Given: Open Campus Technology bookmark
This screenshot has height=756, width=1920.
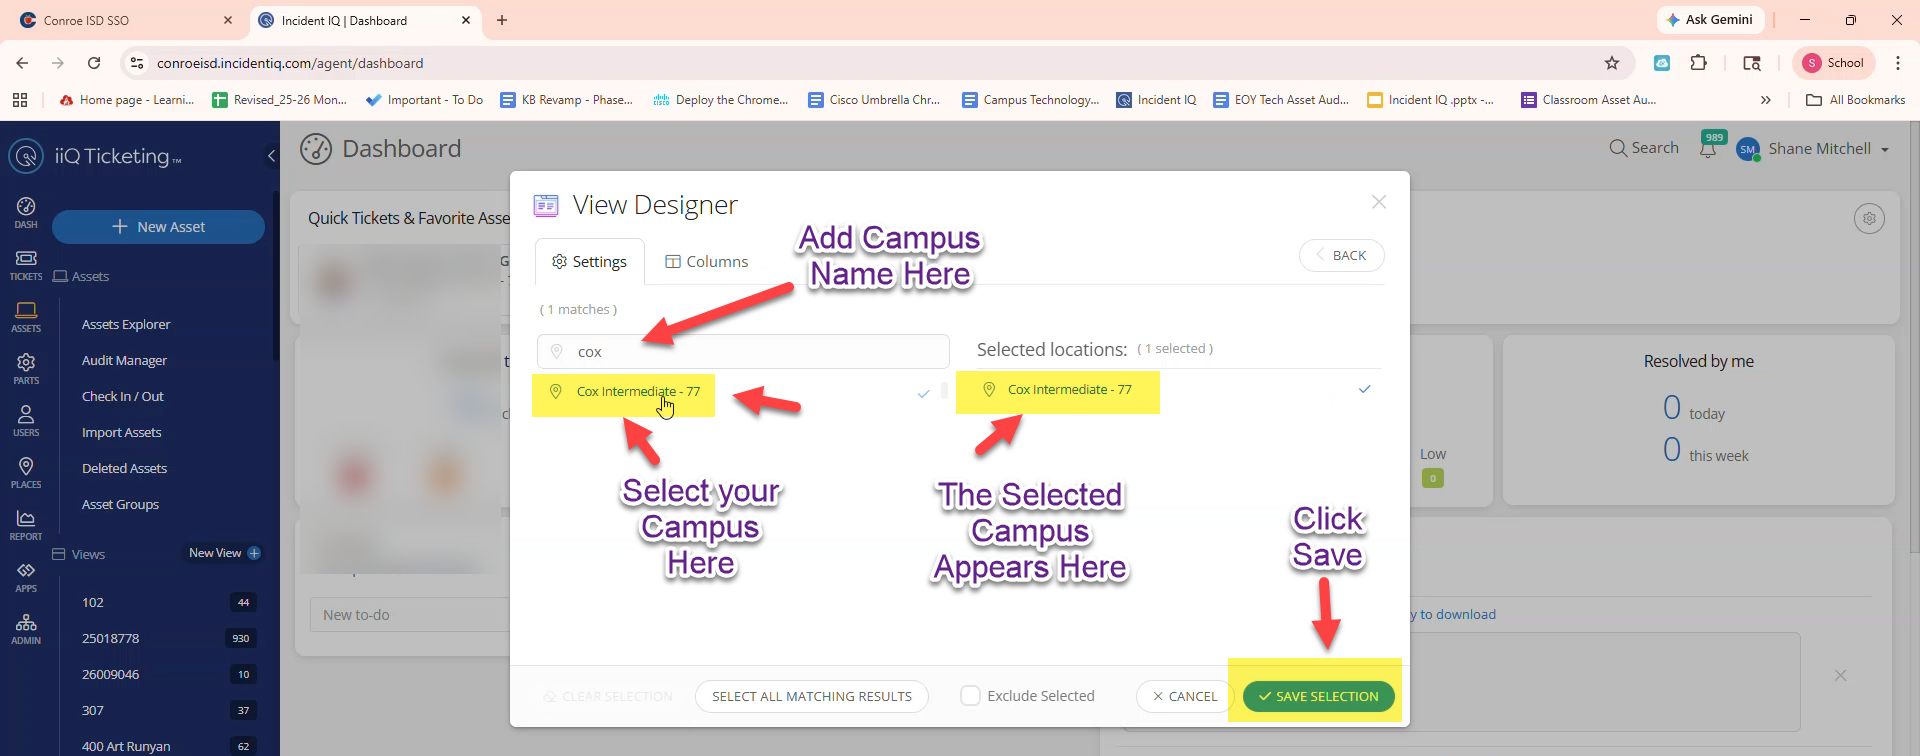Looking at the screenshot, I should point(1031,100).
